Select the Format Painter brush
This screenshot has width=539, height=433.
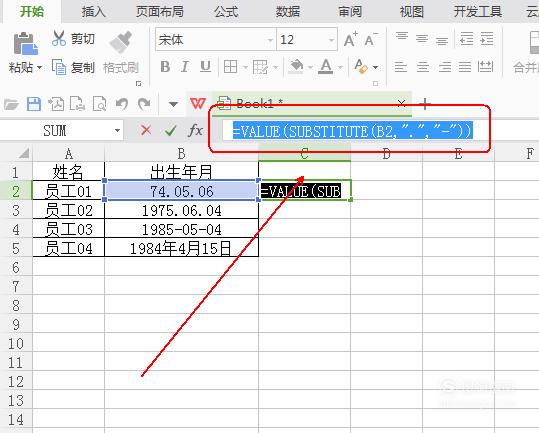pos(121,42)
